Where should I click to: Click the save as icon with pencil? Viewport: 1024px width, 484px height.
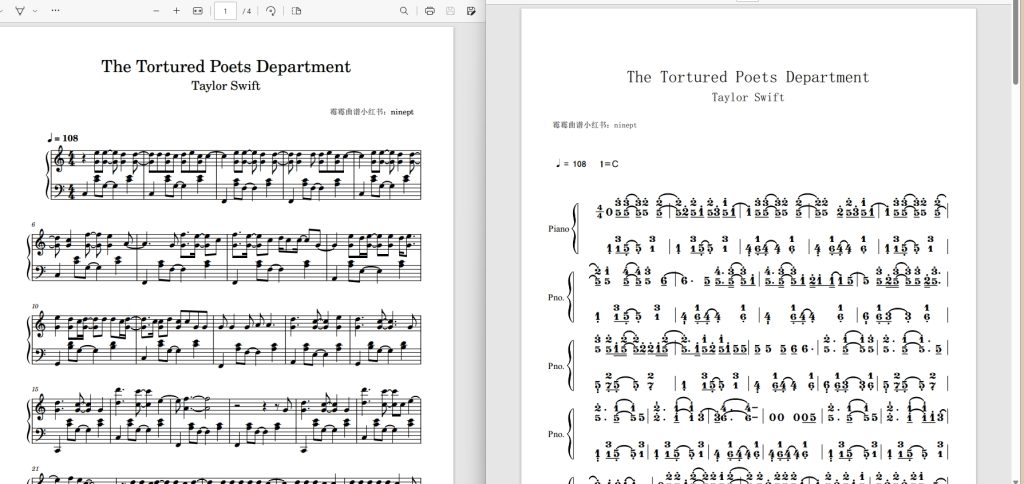pyautogui.click(x=470, y=10)
